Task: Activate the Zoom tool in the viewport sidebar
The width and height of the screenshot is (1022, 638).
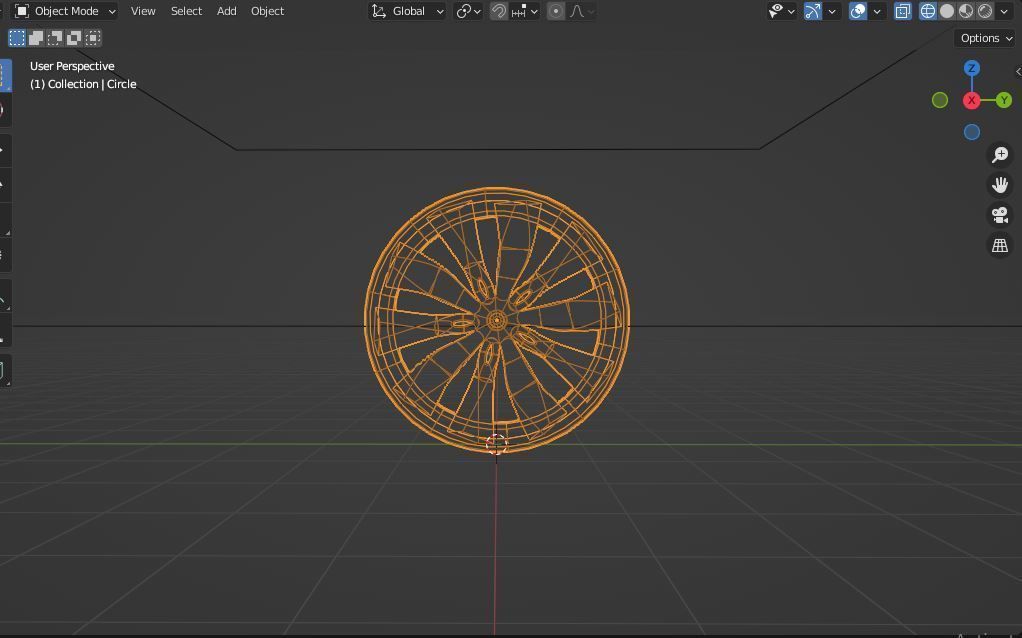Action: [x=999, y=154]
